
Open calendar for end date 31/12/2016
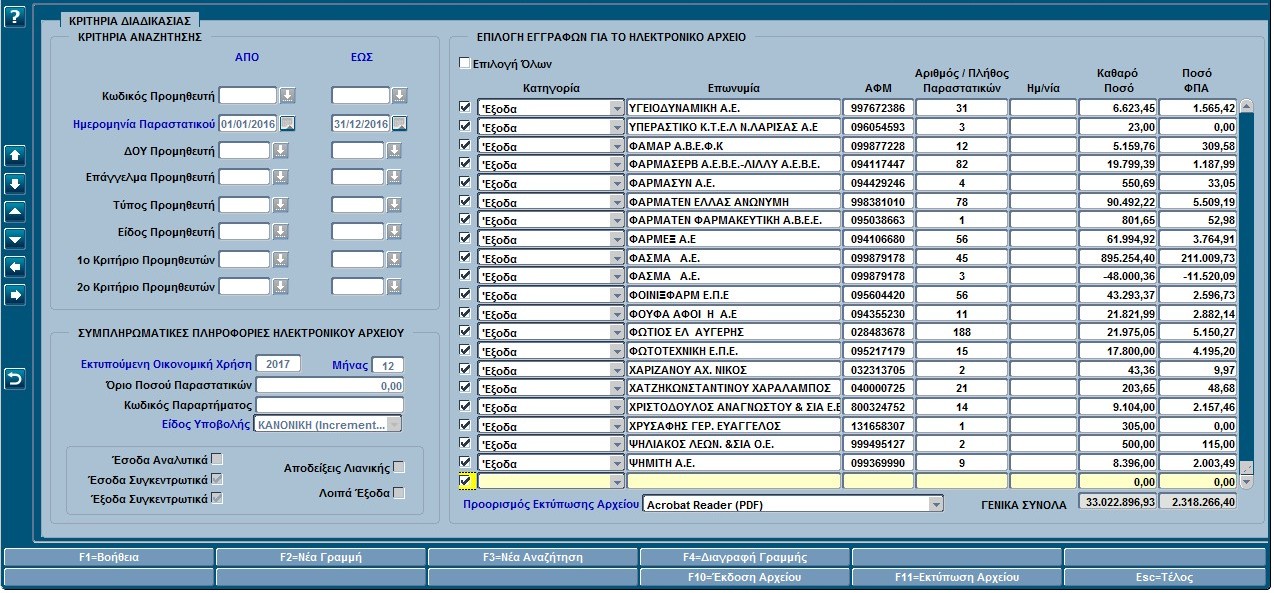tap(400, 124)
